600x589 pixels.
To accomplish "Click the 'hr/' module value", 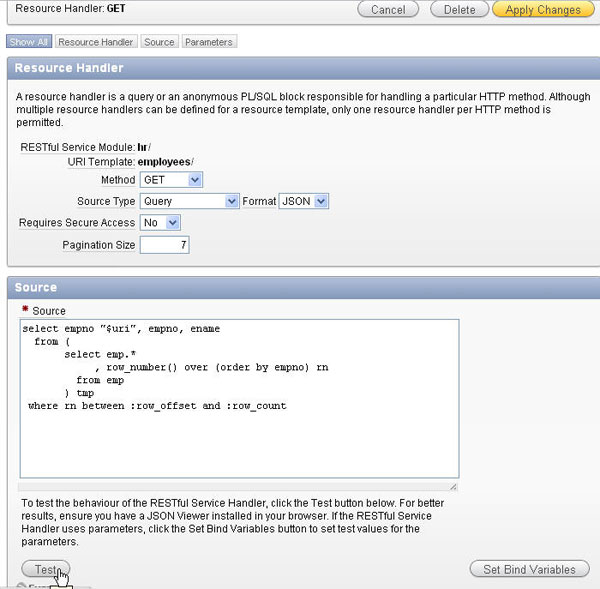I will [144, 147].
